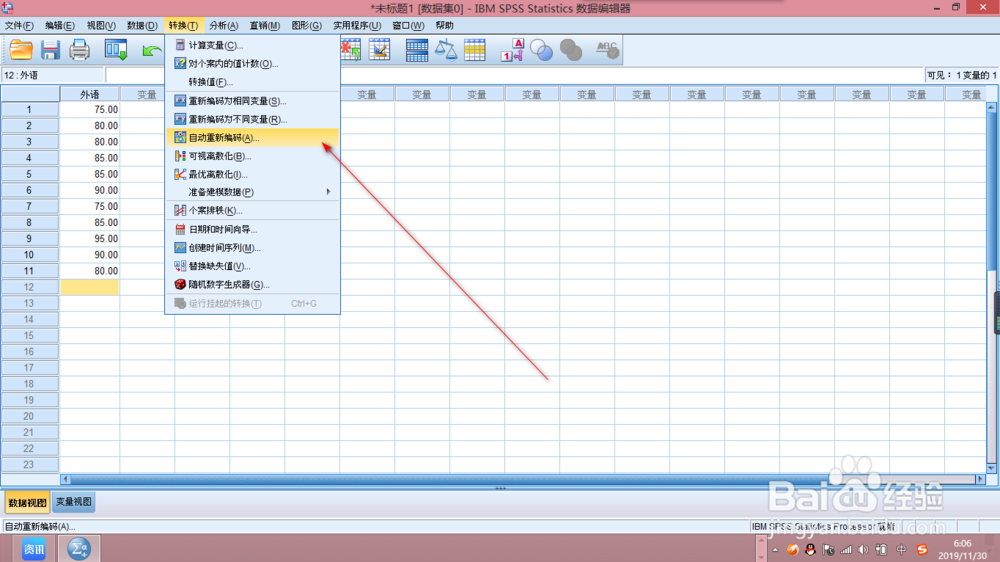This screenshot has height=562, width=1000.
Task: Click the green Undo arrow icon
Action: 152,50
